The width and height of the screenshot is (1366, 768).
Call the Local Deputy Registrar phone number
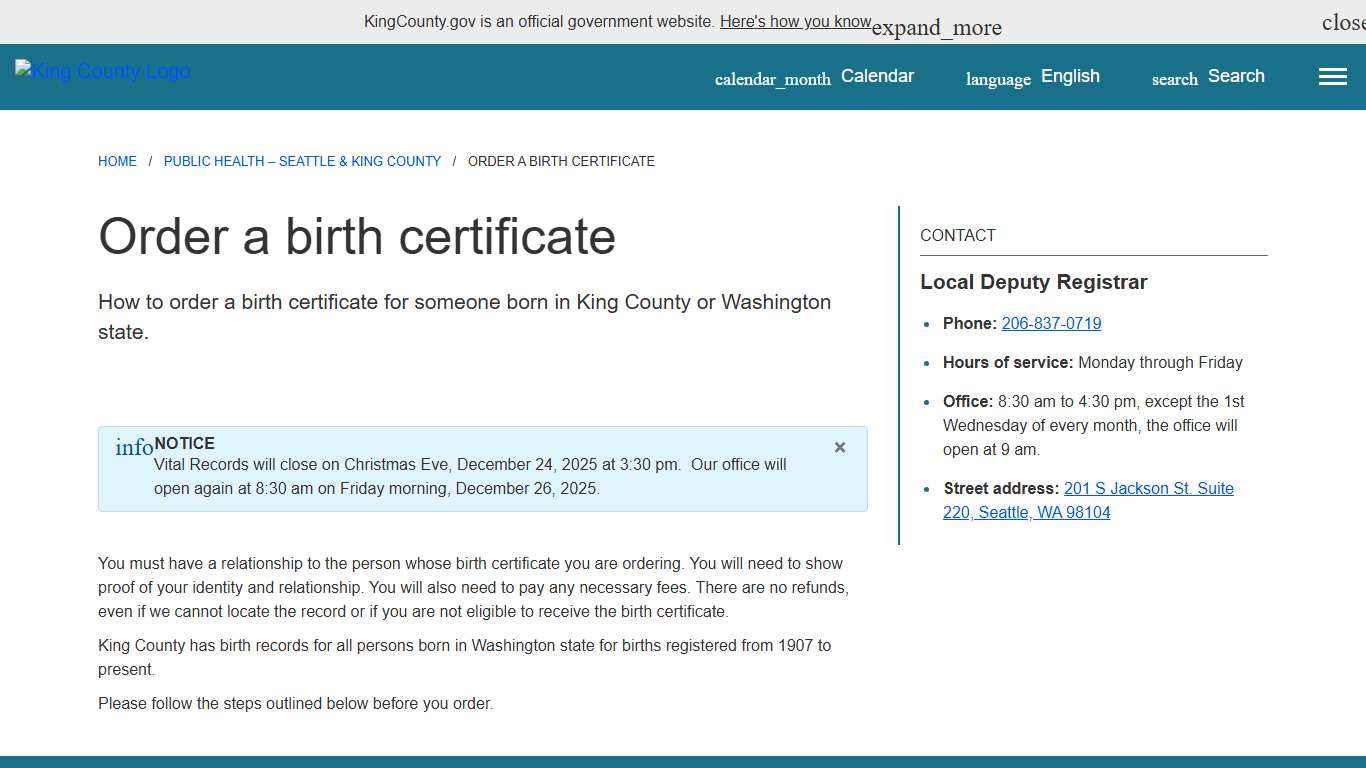coord(1051,323)
